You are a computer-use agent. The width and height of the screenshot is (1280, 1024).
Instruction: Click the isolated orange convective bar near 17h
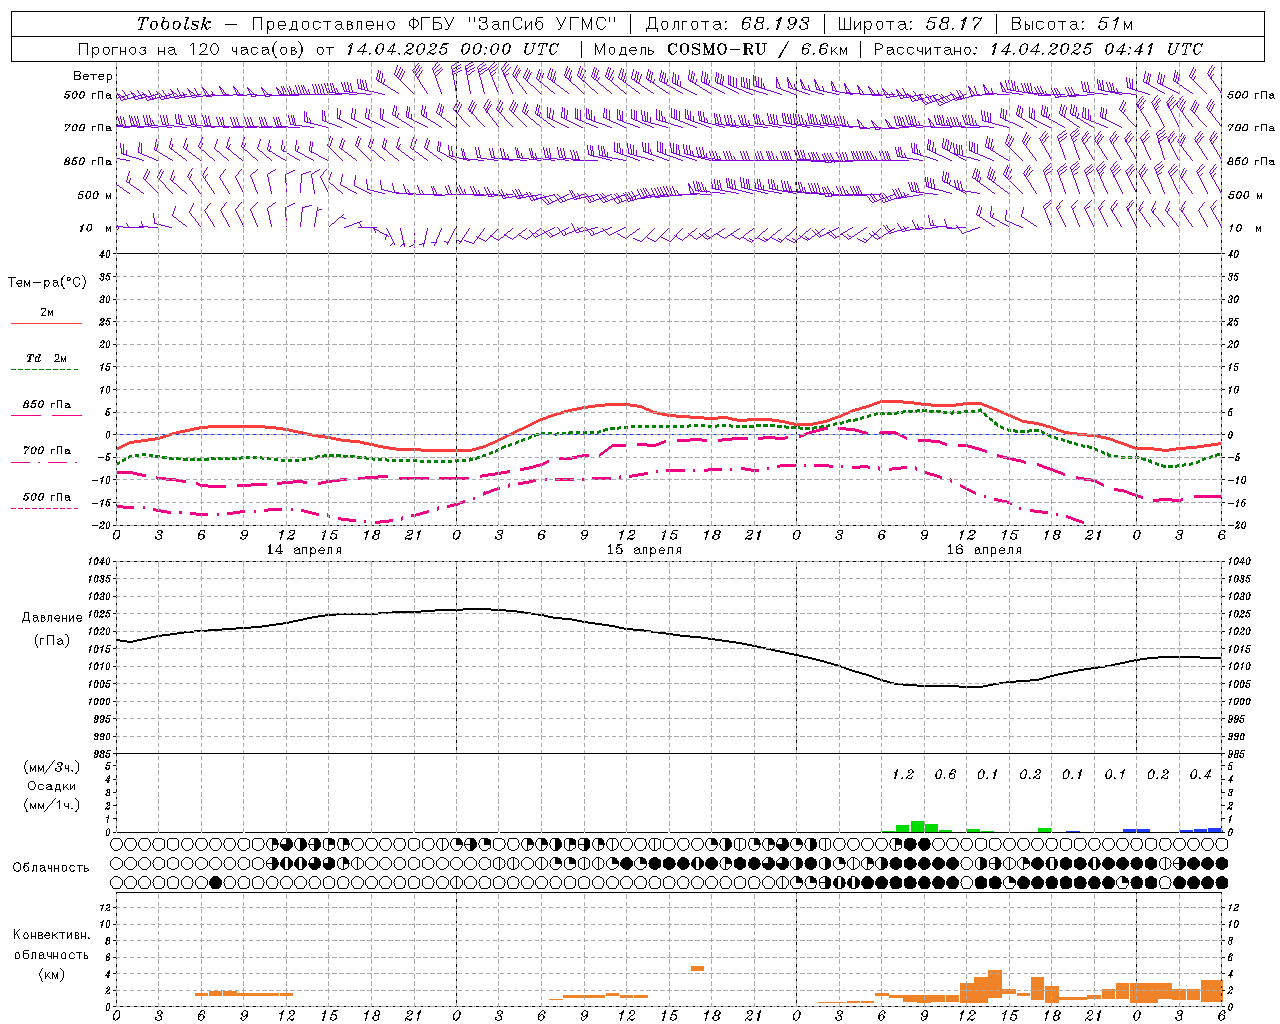pos(697,968)
